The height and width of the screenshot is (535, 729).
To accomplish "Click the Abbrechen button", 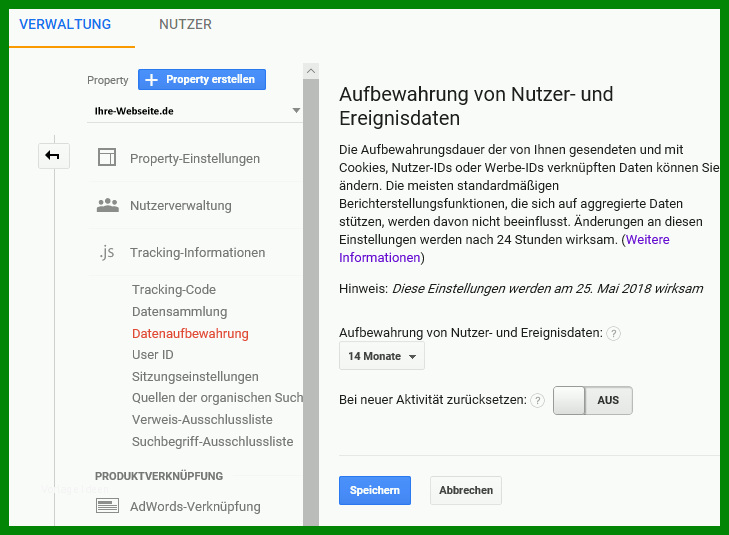I will point(466,490).
